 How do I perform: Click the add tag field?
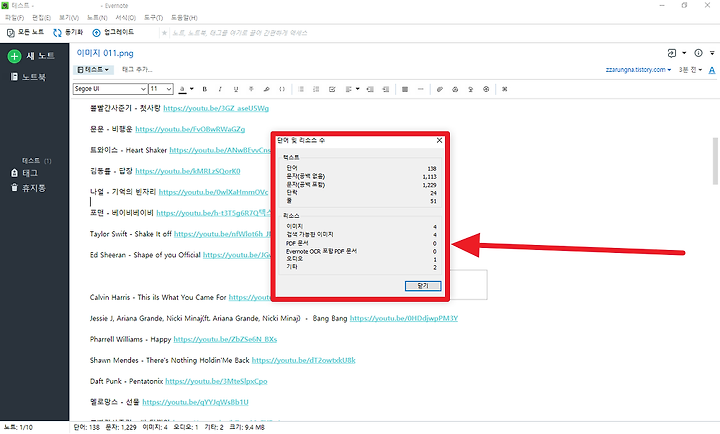coord(137,70)
